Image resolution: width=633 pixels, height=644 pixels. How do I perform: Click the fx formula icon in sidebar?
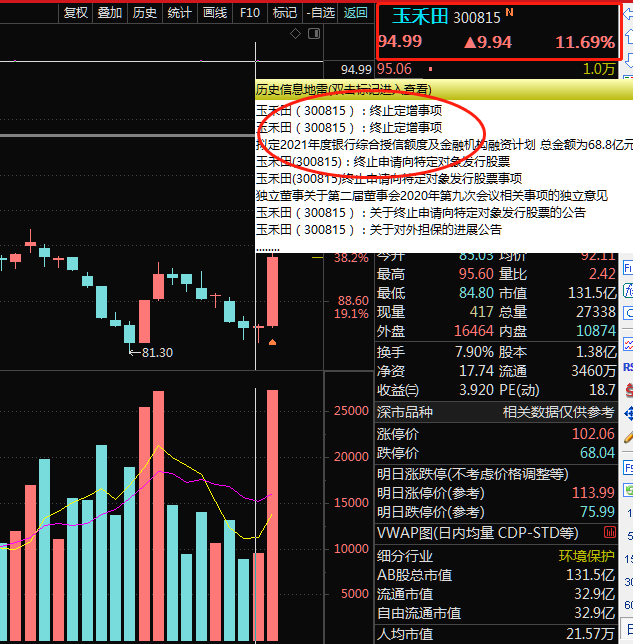(628, 290)
